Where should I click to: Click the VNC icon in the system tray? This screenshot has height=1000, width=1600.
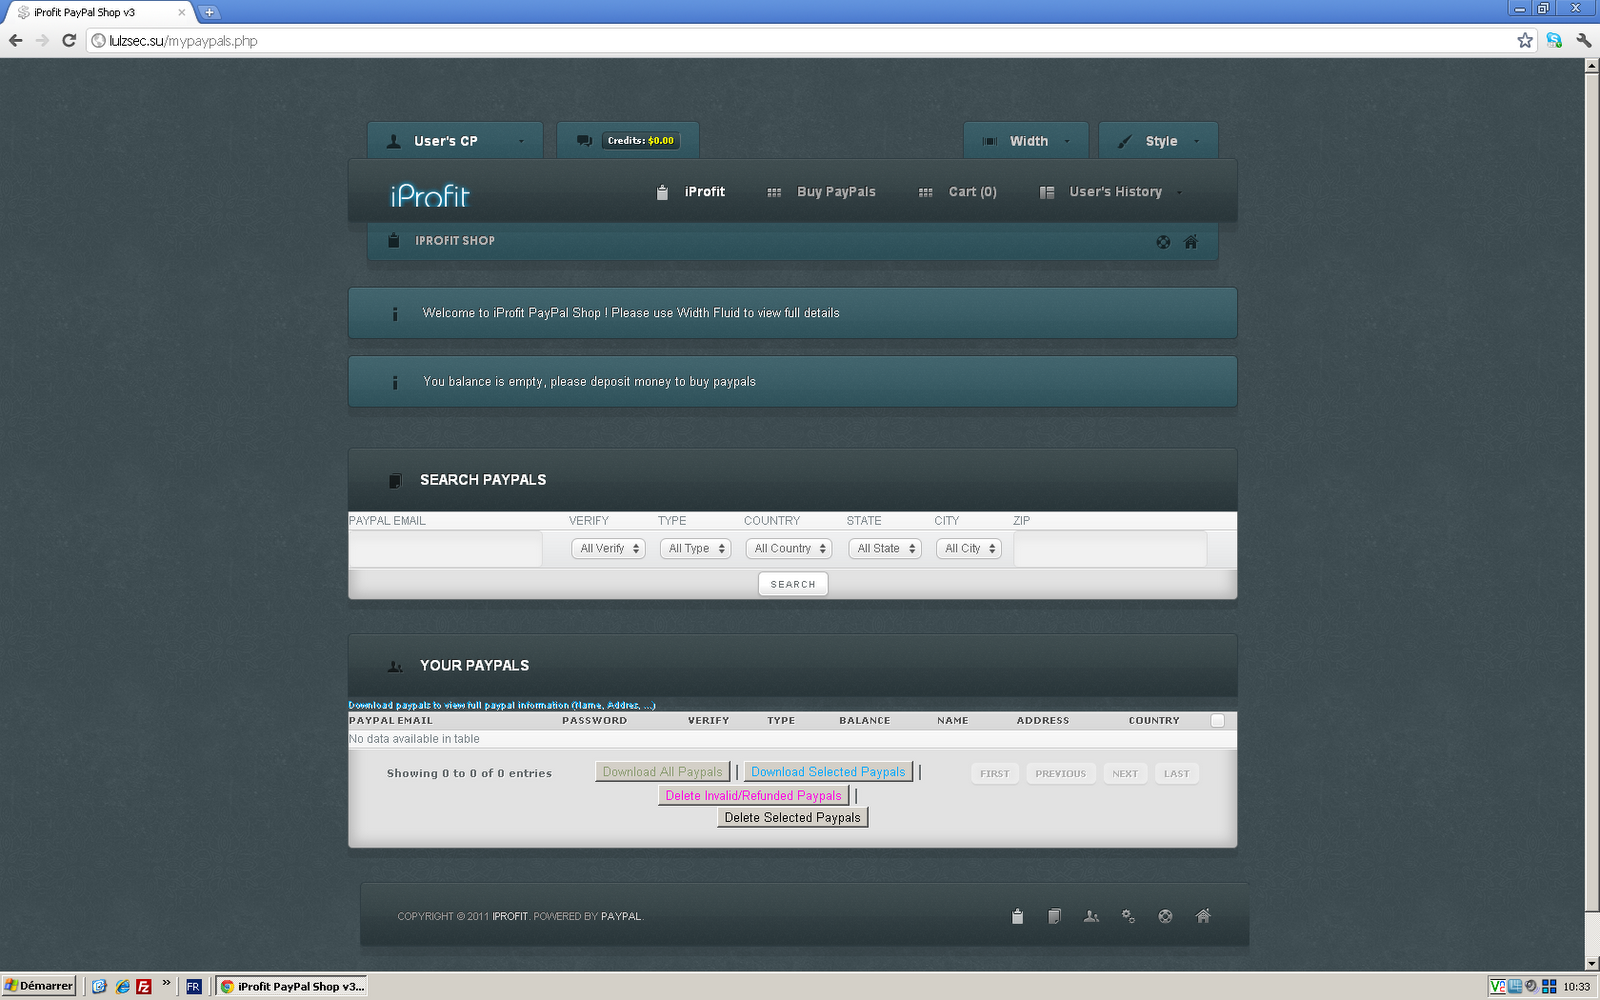click(x=1498, y=986)
